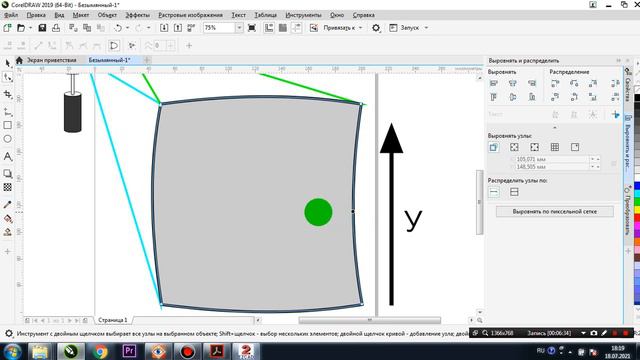Switch to Экран приветствия tab
Image resolution: width=640 pixels, height=360 pixels.
tap(51, 60)
